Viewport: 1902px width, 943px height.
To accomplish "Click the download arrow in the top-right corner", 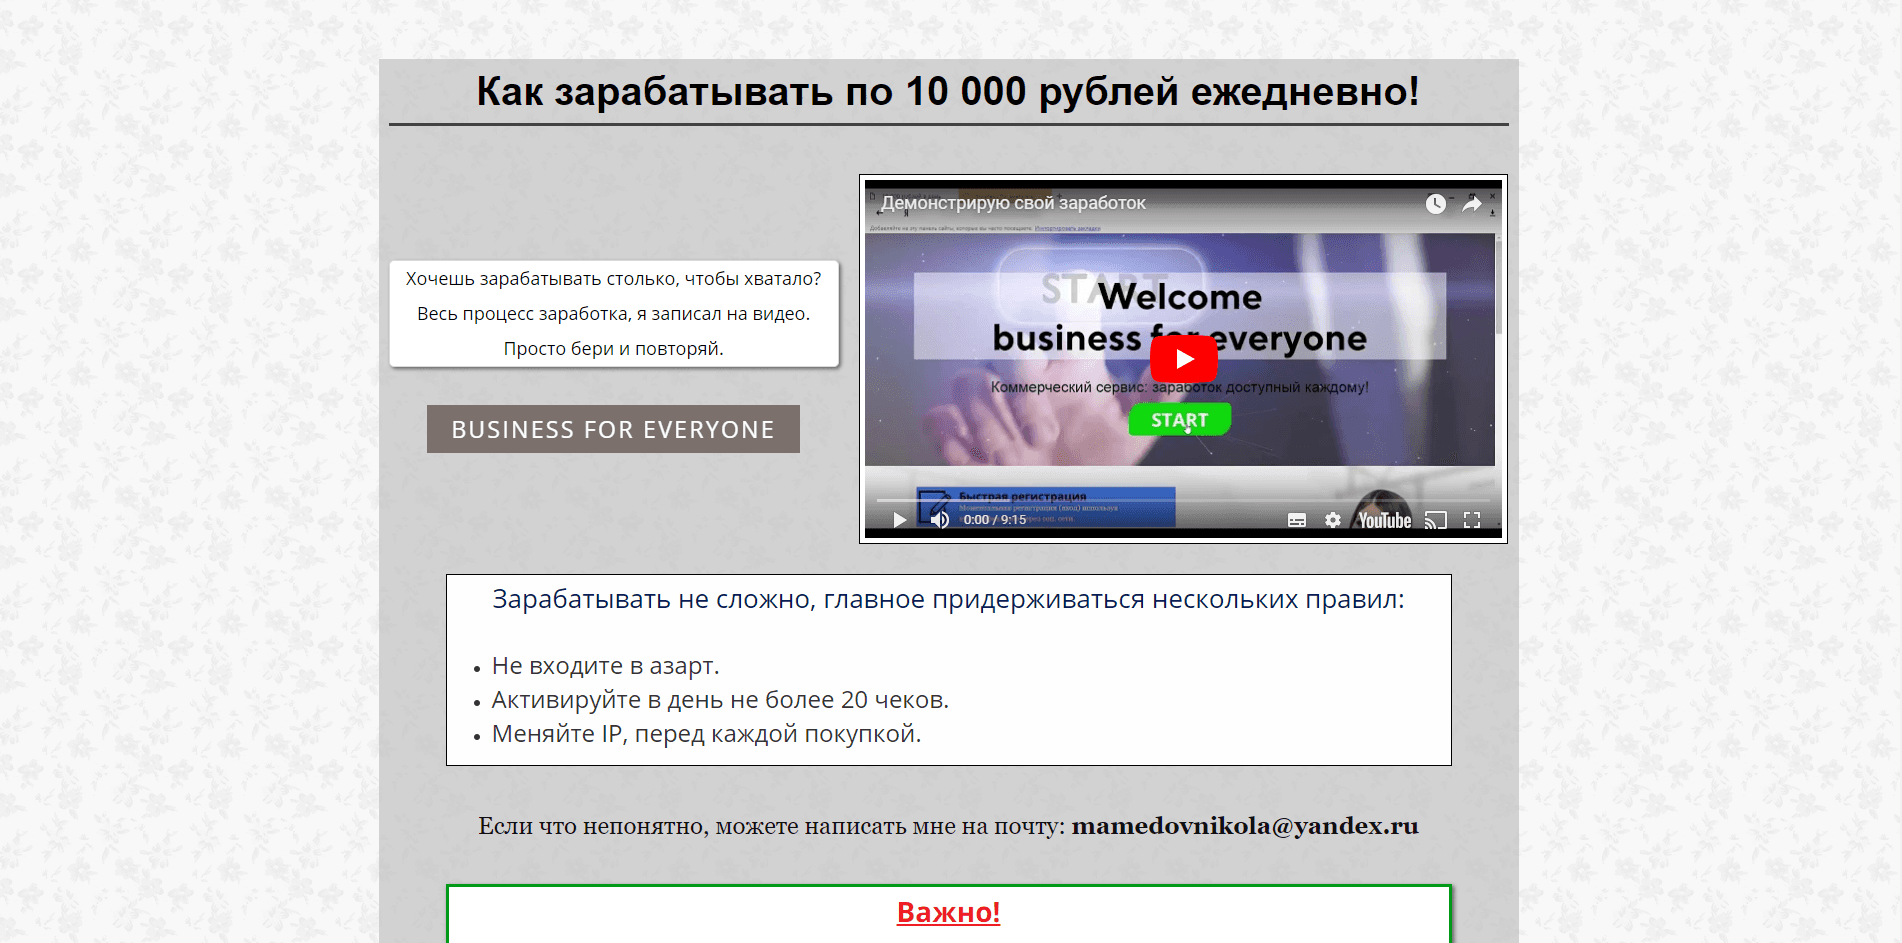I will click(1491, 211).
